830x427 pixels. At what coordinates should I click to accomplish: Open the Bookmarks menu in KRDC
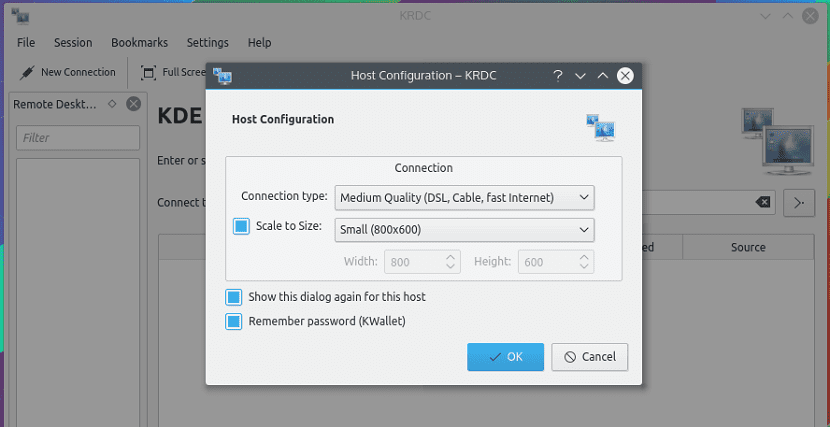point(139,43)
